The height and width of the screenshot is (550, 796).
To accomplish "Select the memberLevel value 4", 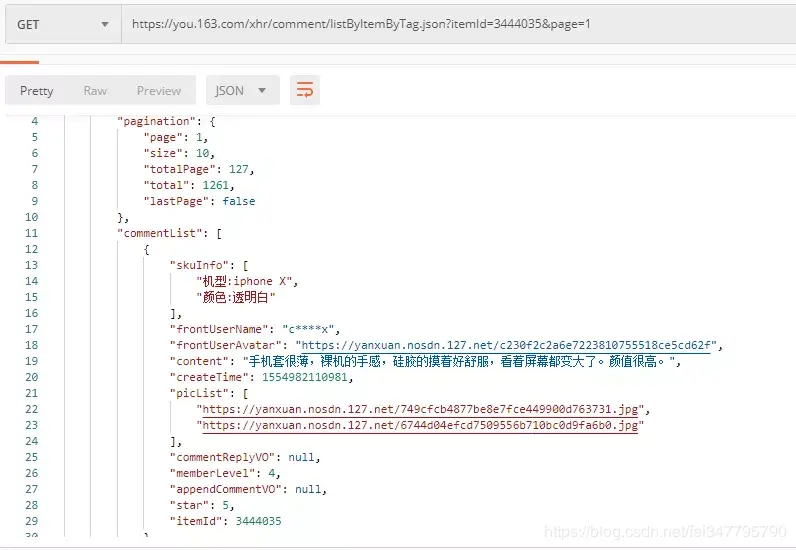I will [272, 473].
